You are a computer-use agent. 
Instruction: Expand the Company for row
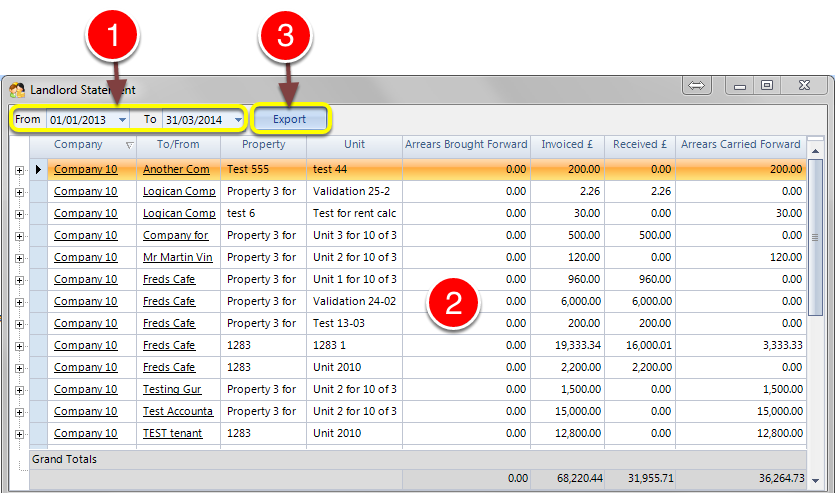coord(19,236)
